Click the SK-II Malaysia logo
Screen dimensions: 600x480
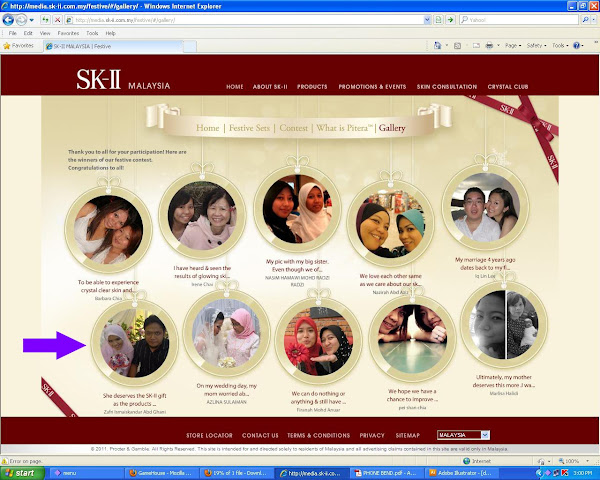click(x=123, y=80)
